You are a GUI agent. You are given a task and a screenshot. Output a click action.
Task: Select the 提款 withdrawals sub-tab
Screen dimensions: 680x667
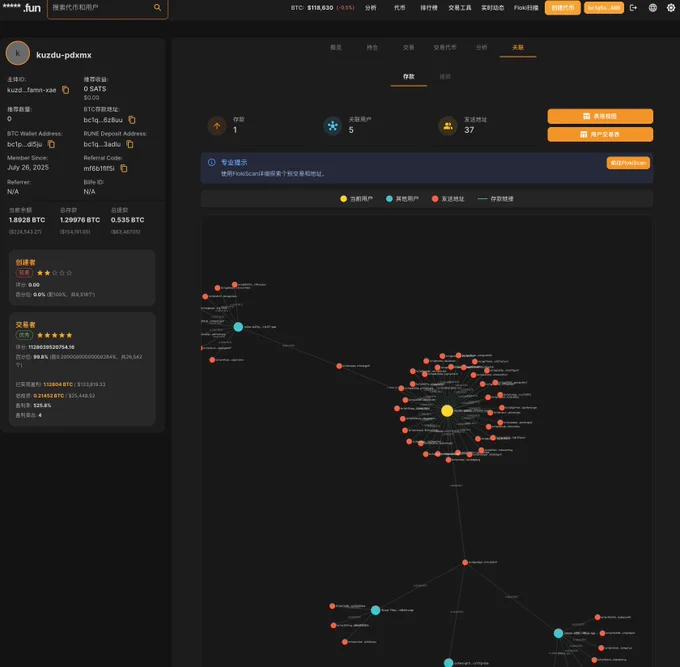pyautogui.click(x=445, y=77)
